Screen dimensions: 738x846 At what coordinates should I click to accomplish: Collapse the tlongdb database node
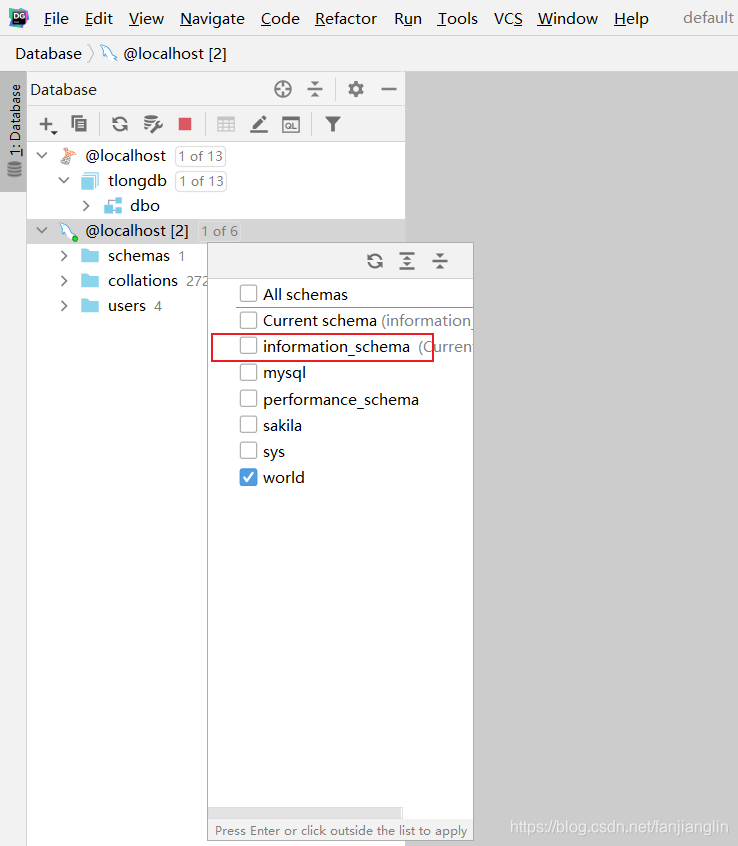click(x=64, y=180)
